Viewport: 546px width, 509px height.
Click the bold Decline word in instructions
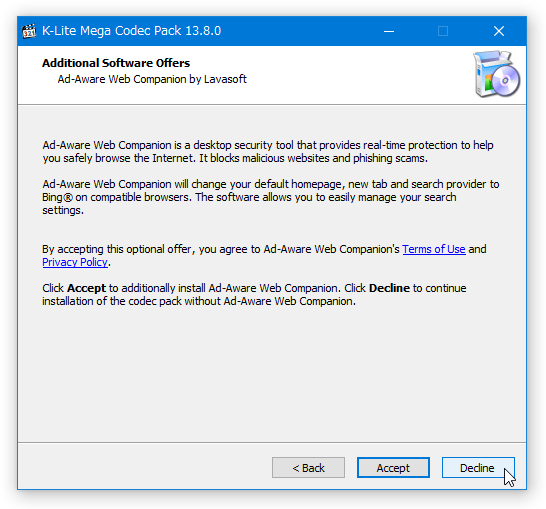click(389, 288)
